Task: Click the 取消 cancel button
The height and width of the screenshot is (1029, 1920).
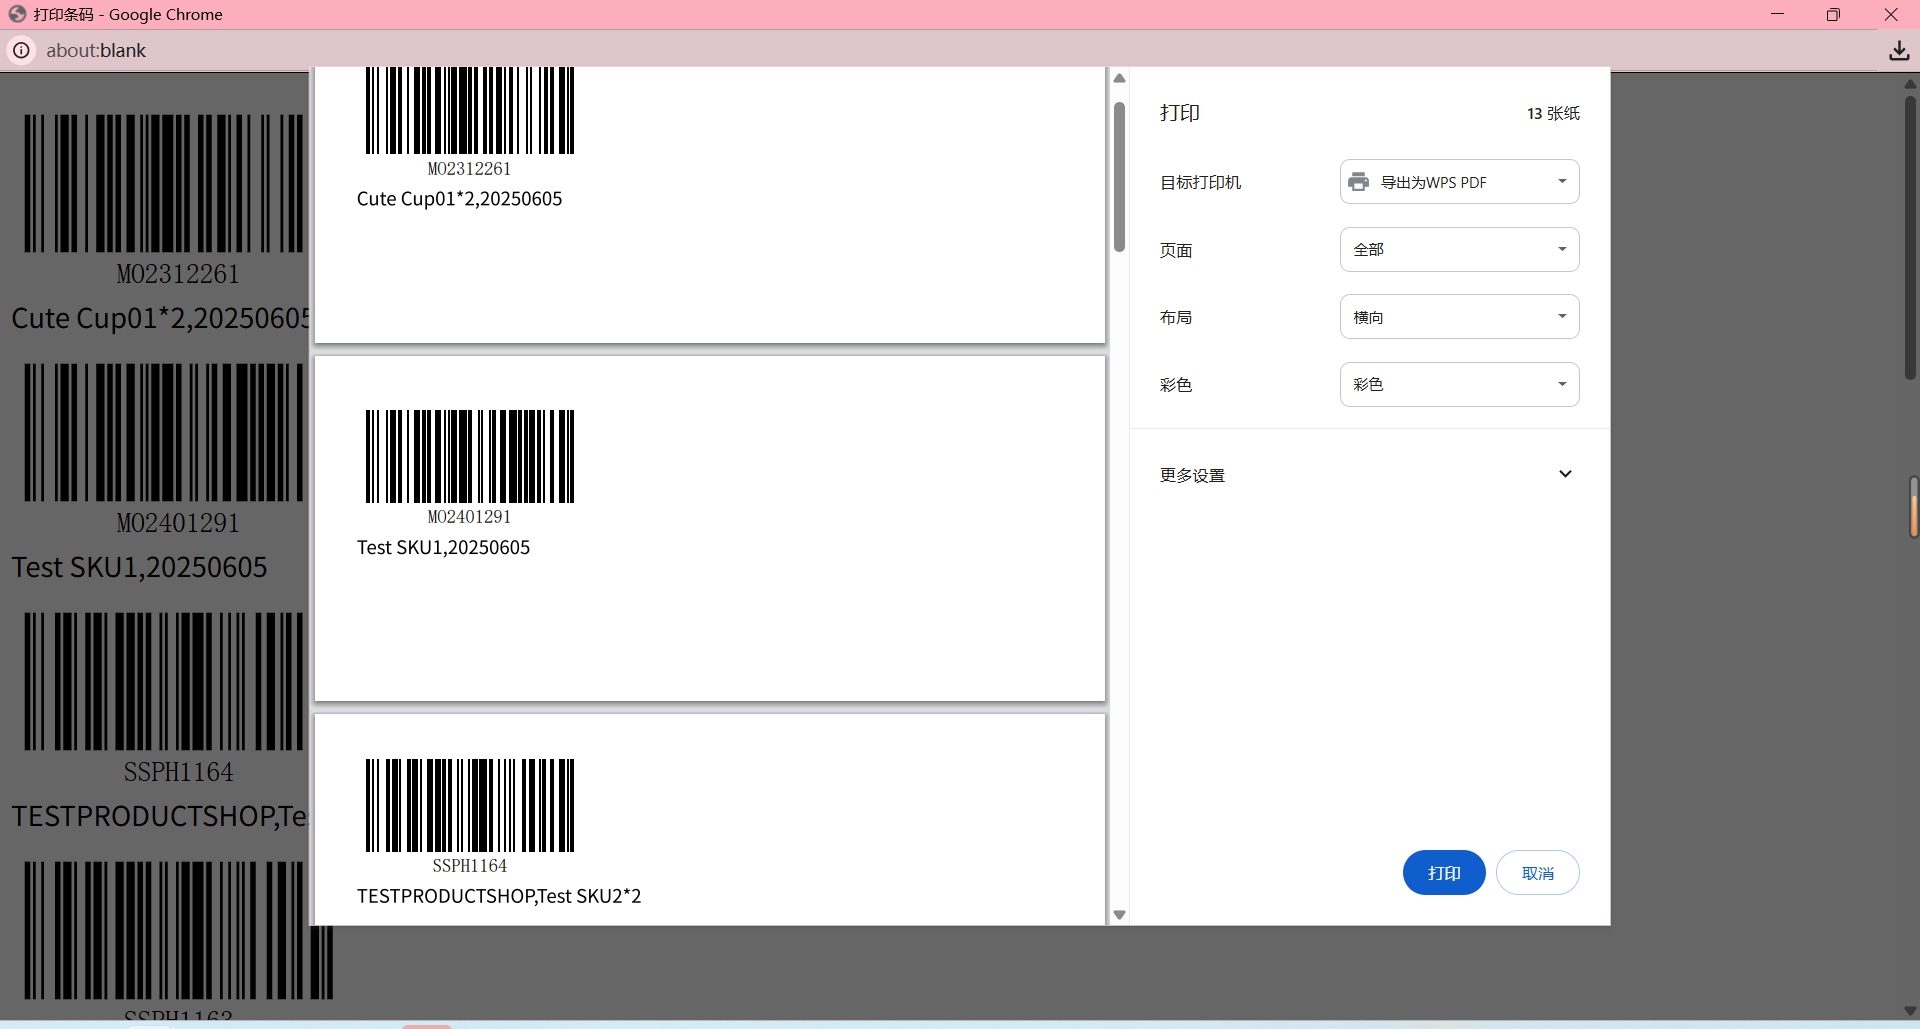Action: click(1538, 873)
